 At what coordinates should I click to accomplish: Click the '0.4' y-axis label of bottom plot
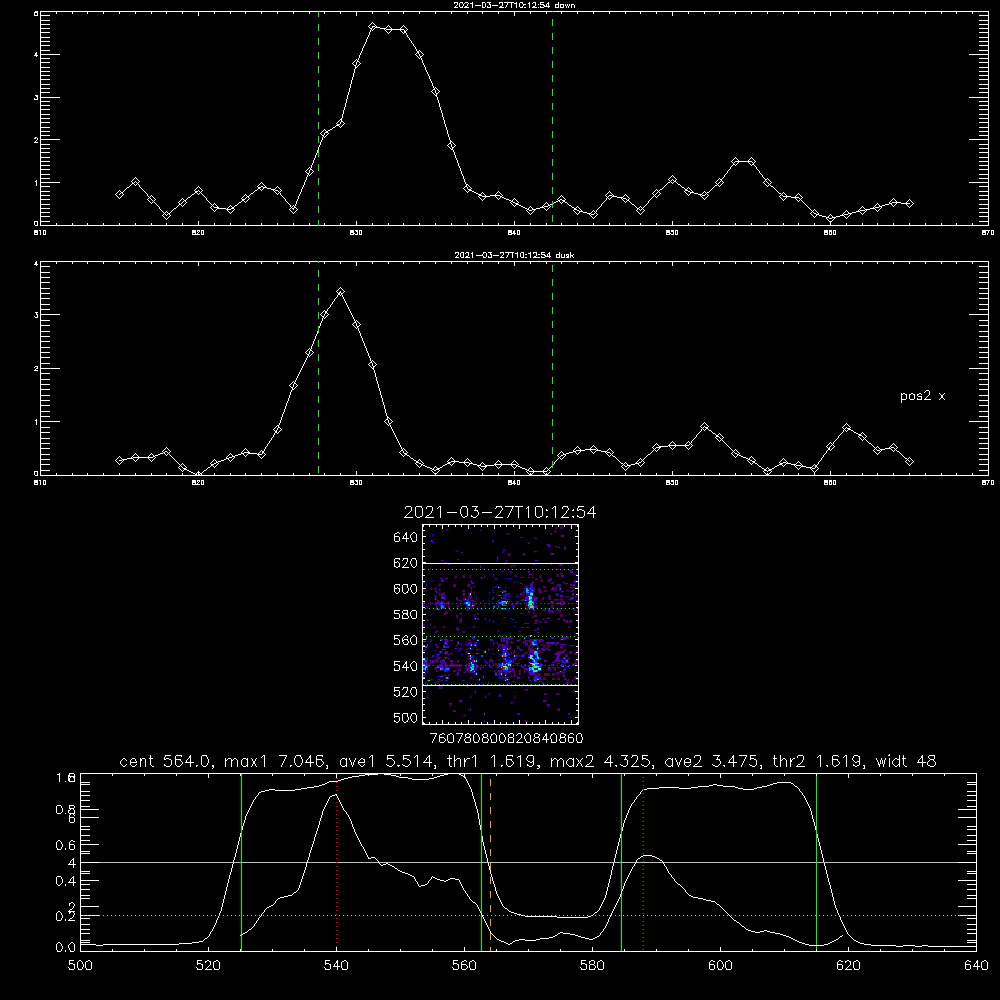(x=66, y=881)
